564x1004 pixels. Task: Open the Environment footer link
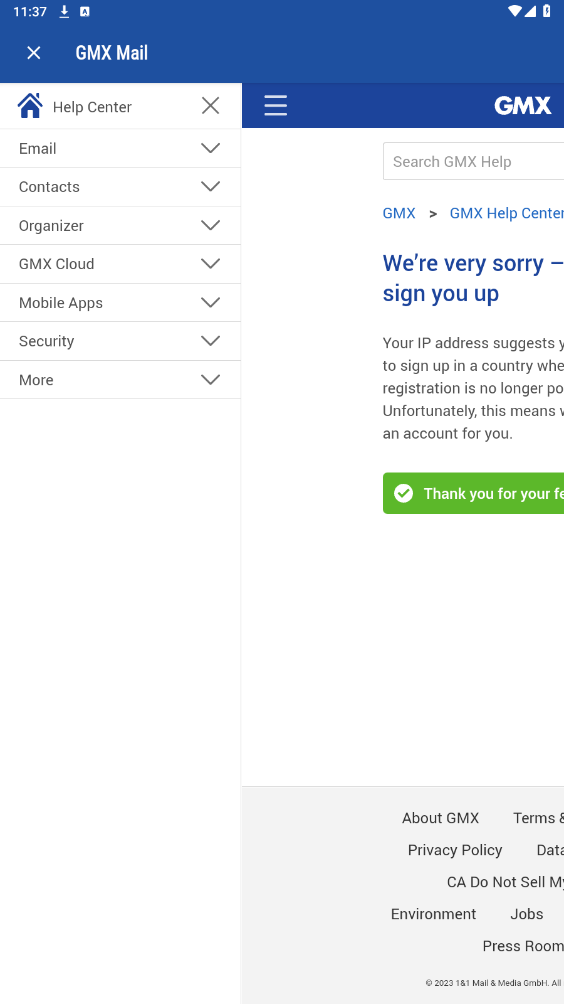tap(433, 914)
